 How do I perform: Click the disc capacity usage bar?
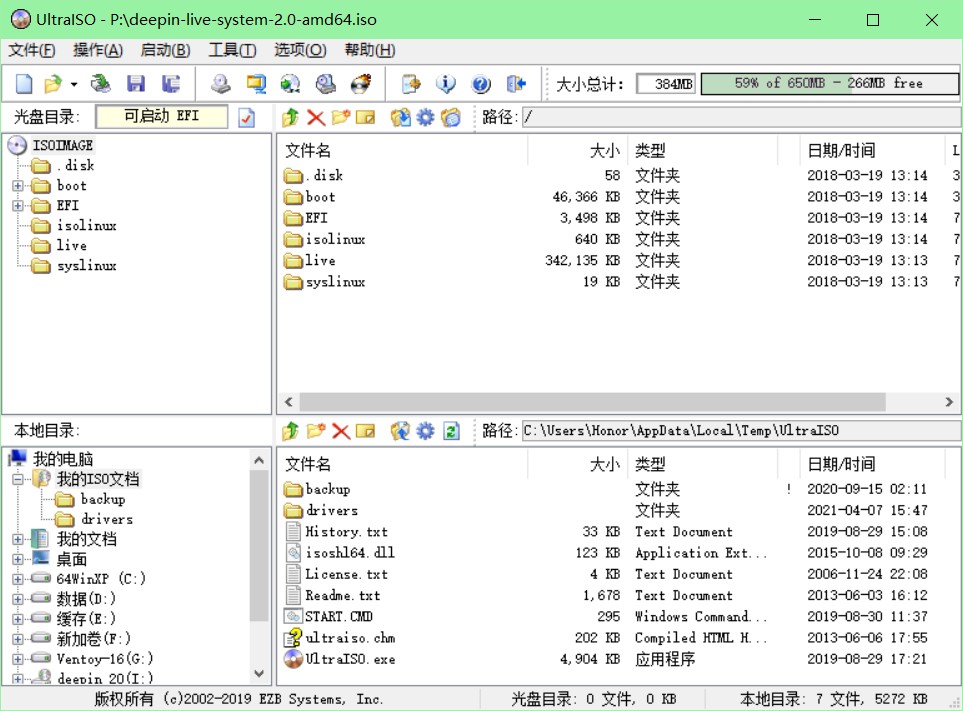[x=827, y=84]
